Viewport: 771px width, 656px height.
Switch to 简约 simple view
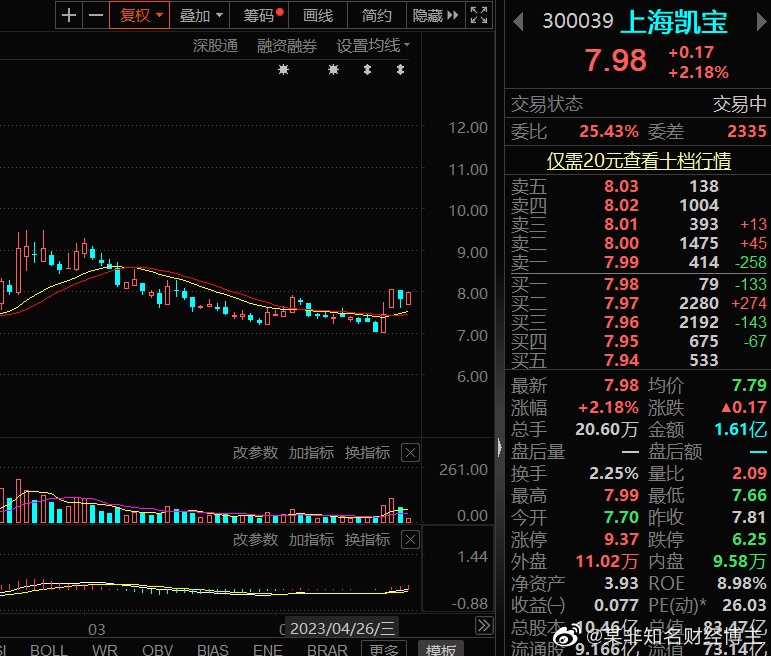pyautogui.click(x=377, y=15)
